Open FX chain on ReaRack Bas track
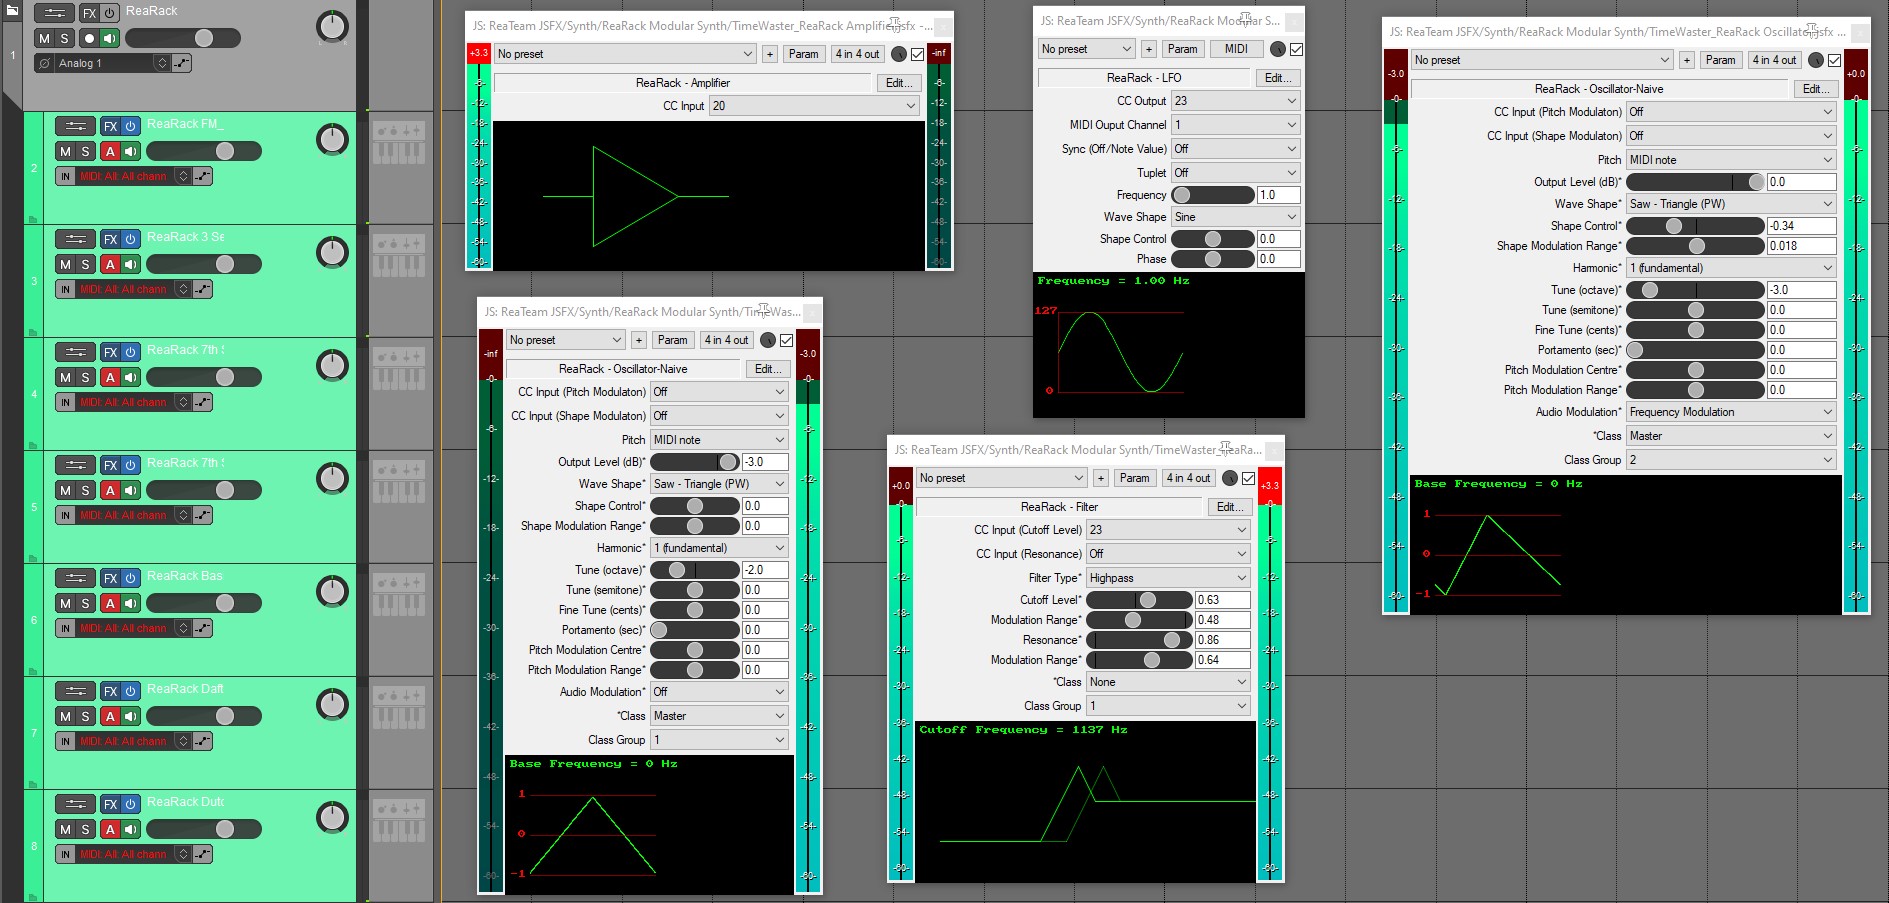 110,578
